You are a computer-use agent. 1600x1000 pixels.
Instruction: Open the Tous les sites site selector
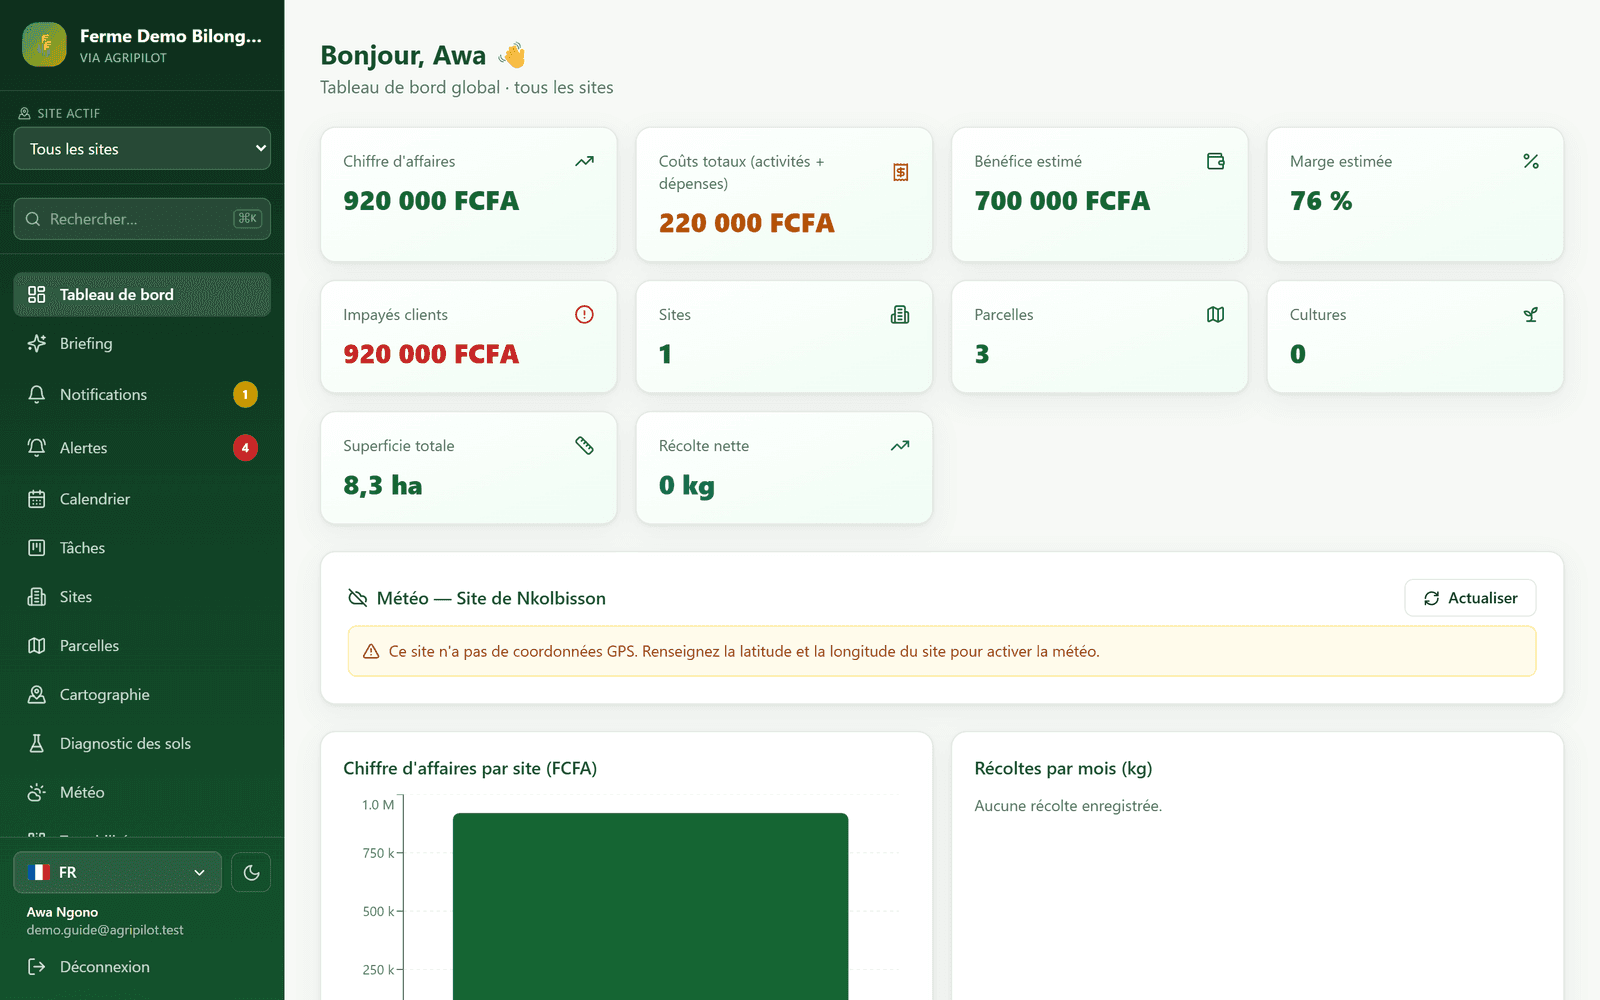[x=142, y=149]
